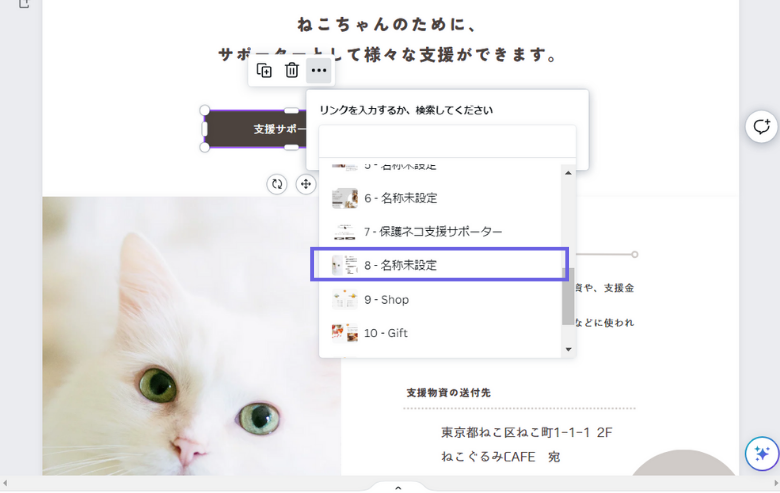
Task: Click the share icon at top left
Action: [x=24, y=4]
